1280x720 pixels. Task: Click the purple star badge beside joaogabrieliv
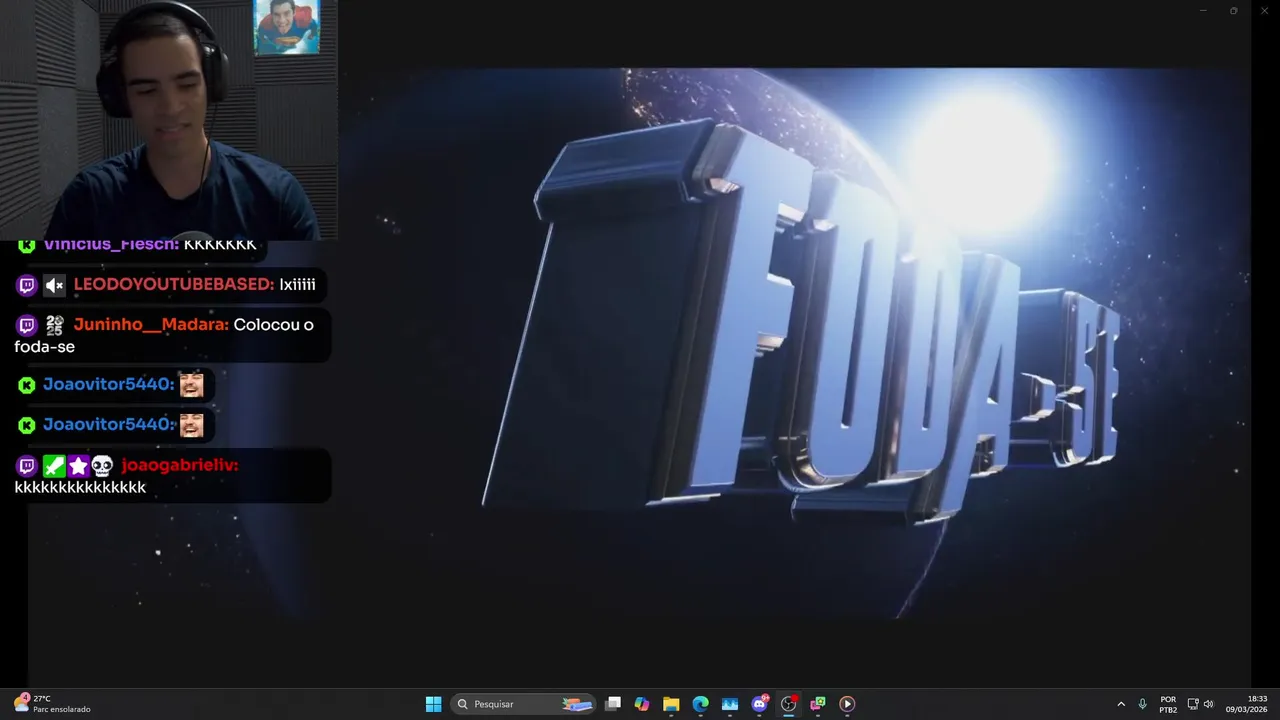78,465
